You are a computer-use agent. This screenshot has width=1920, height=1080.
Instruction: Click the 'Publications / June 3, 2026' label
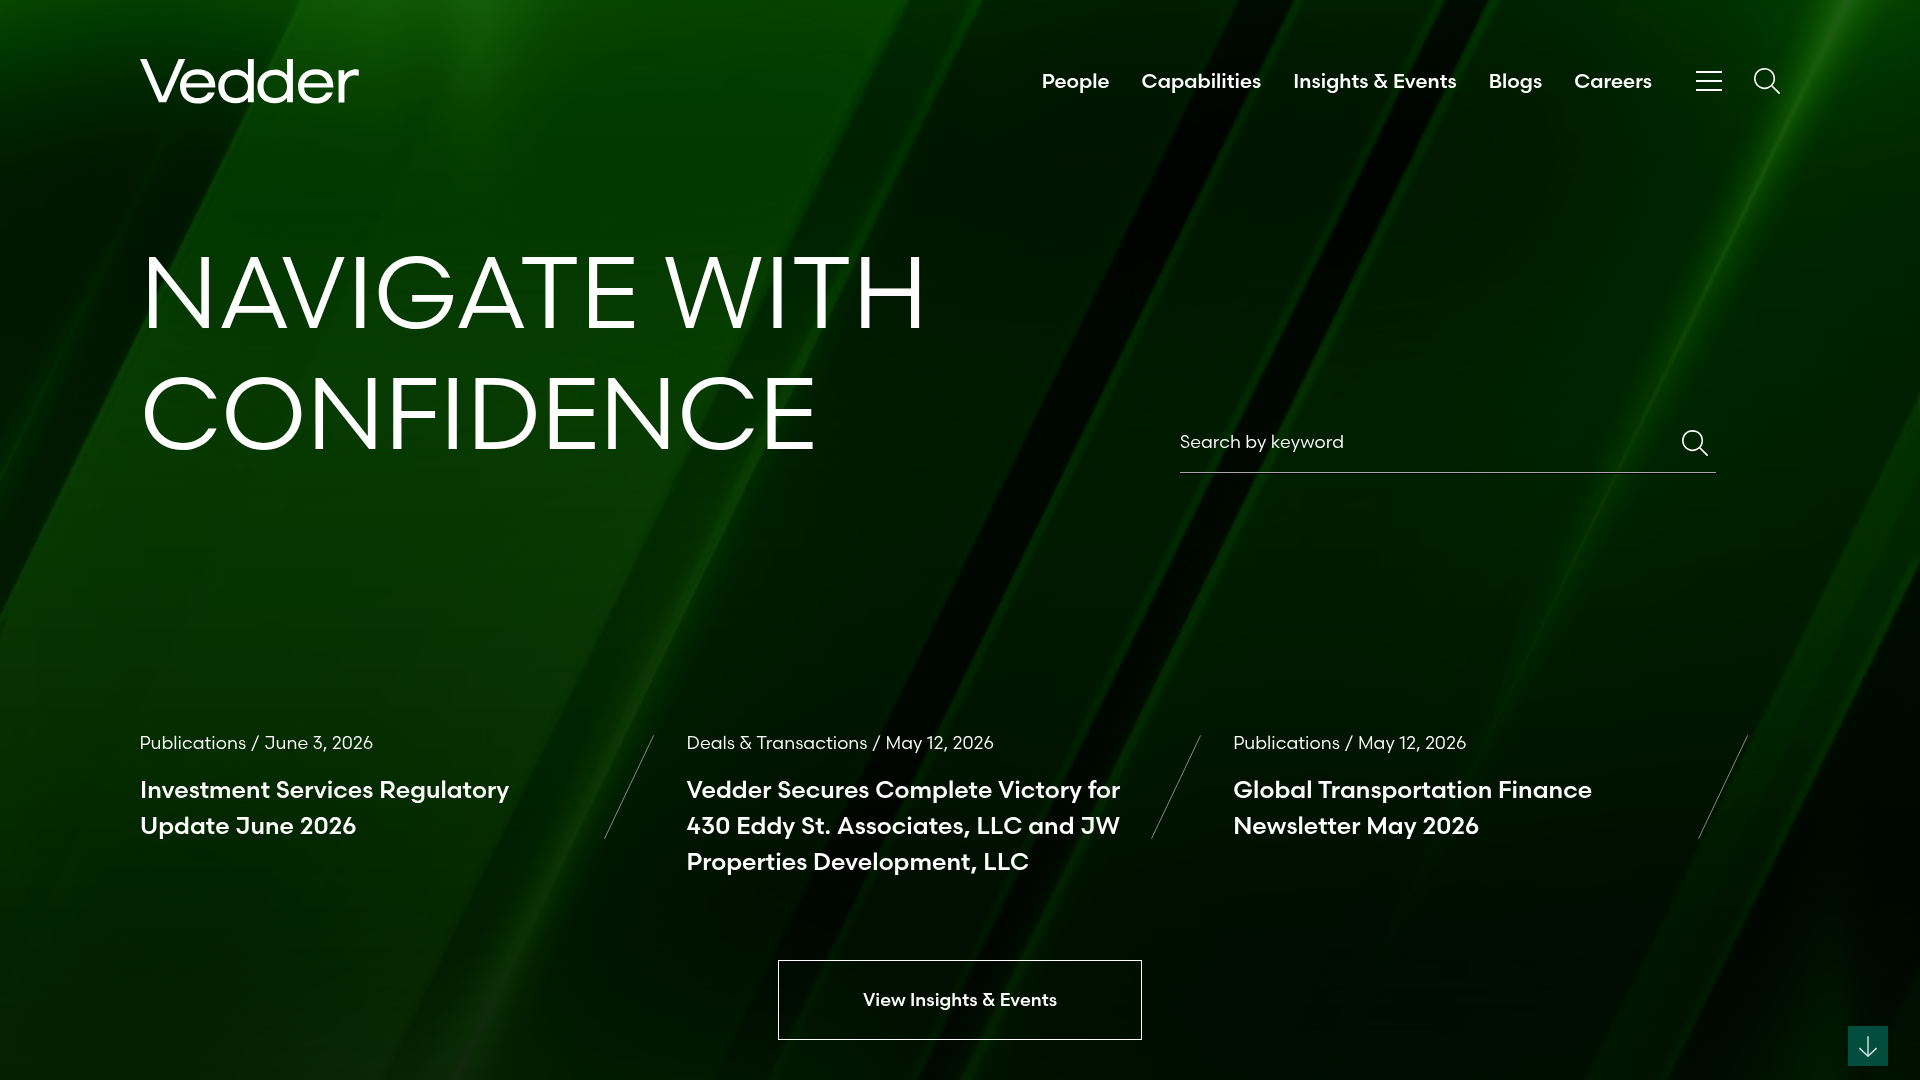tap(256, 743)
